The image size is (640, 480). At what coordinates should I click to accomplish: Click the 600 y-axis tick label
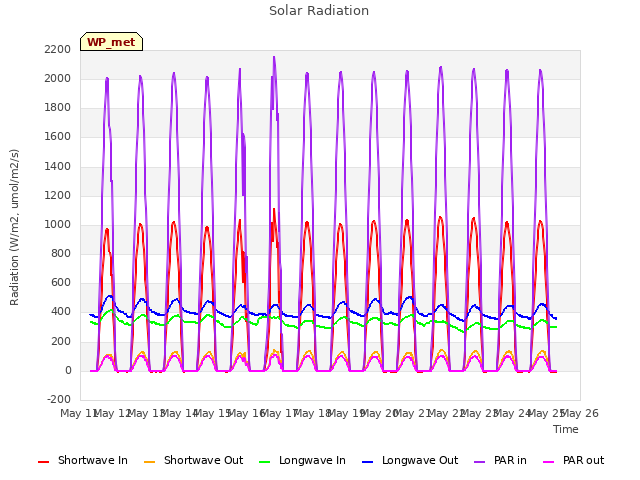pos(61,282)
